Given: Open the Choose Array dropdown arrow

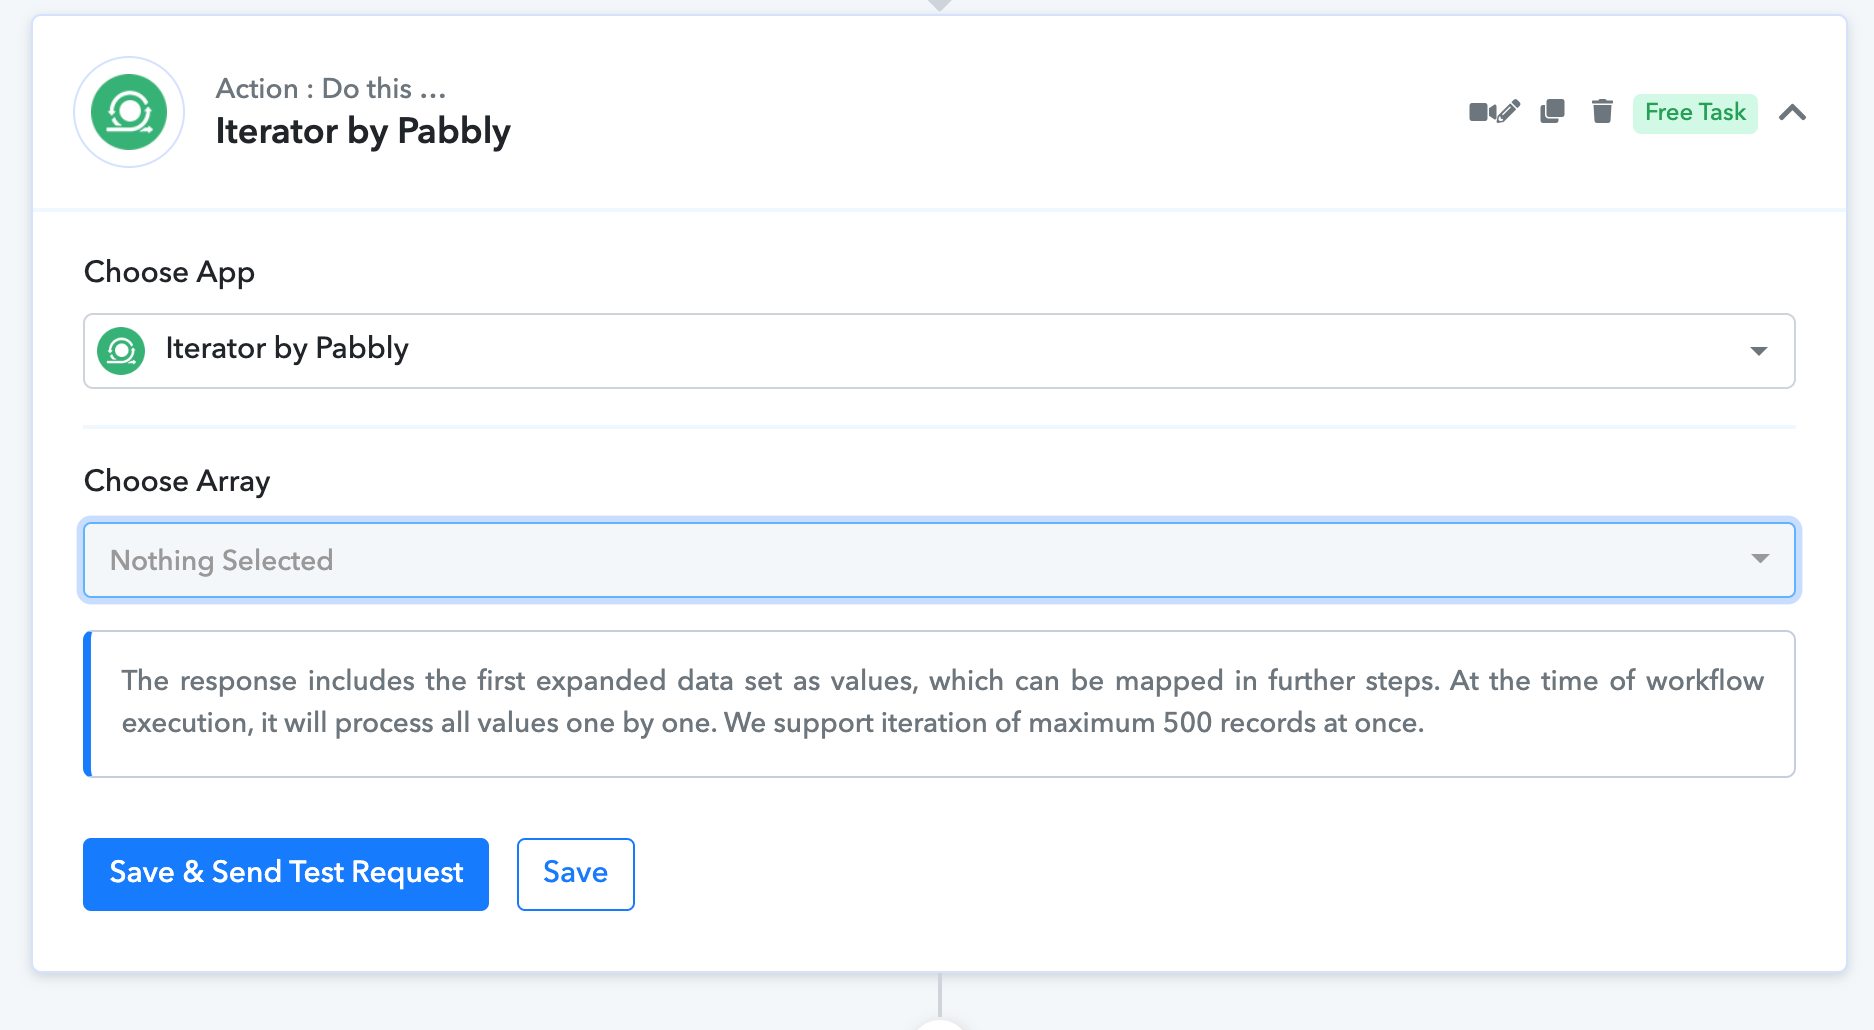Looking at the screenshot, I should pos(1760,559).
